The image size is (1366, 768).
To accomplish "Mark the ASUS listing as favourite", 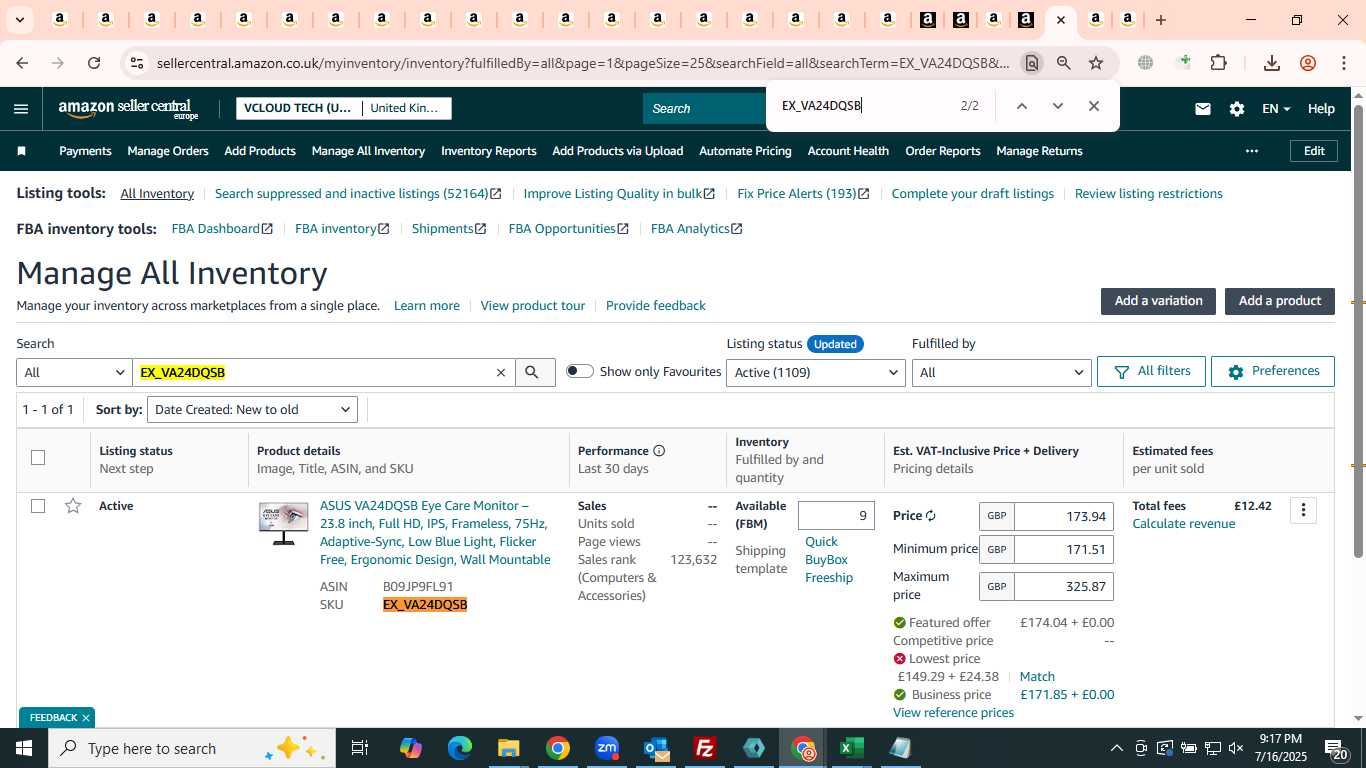I will click(73, 506).
